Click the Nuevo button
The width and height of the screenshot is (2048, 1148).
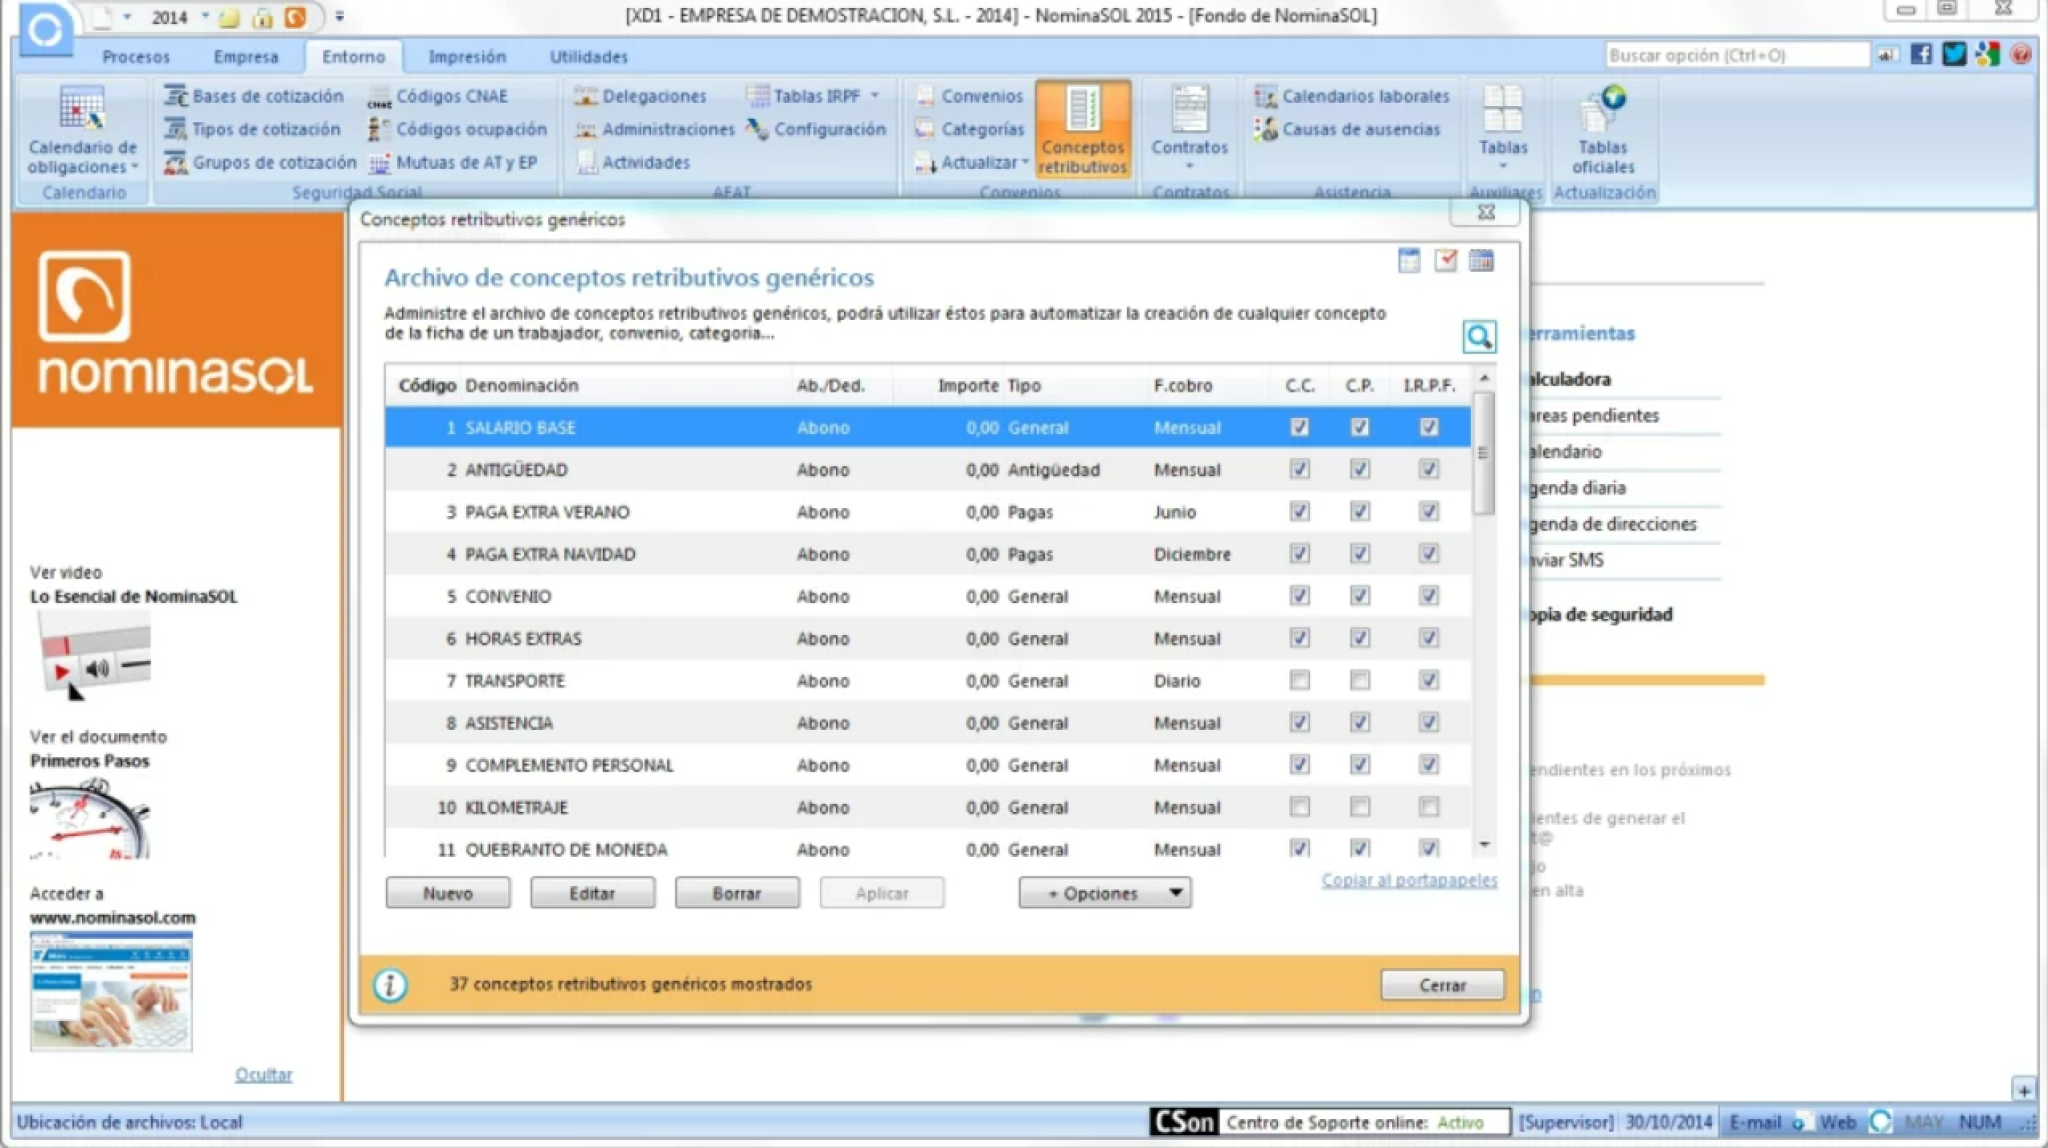tap(447, 893)
